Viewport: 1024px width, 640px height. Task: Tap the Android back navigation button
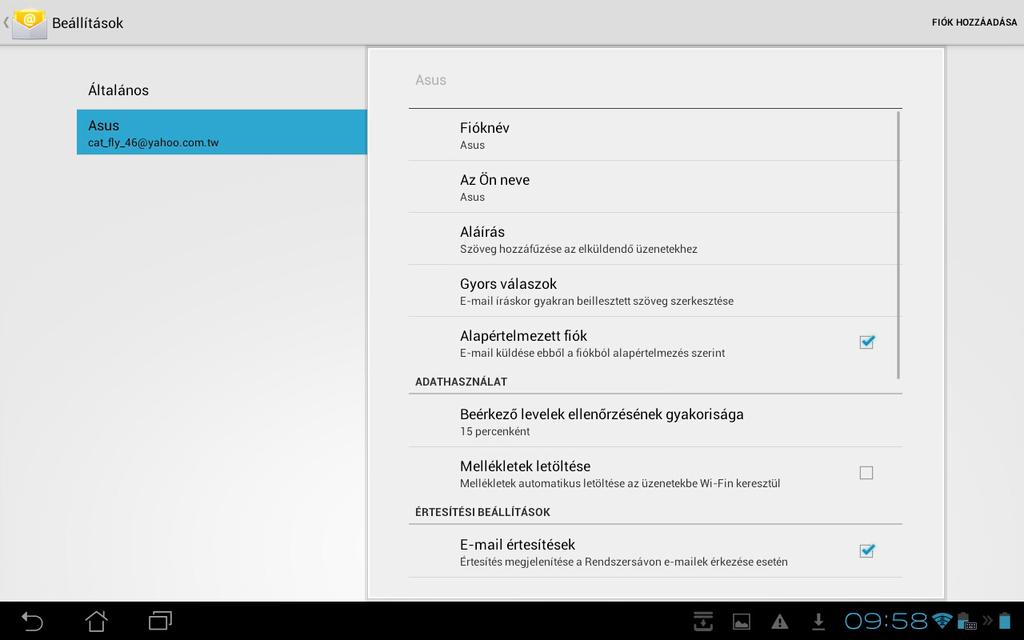coord(32,620)
